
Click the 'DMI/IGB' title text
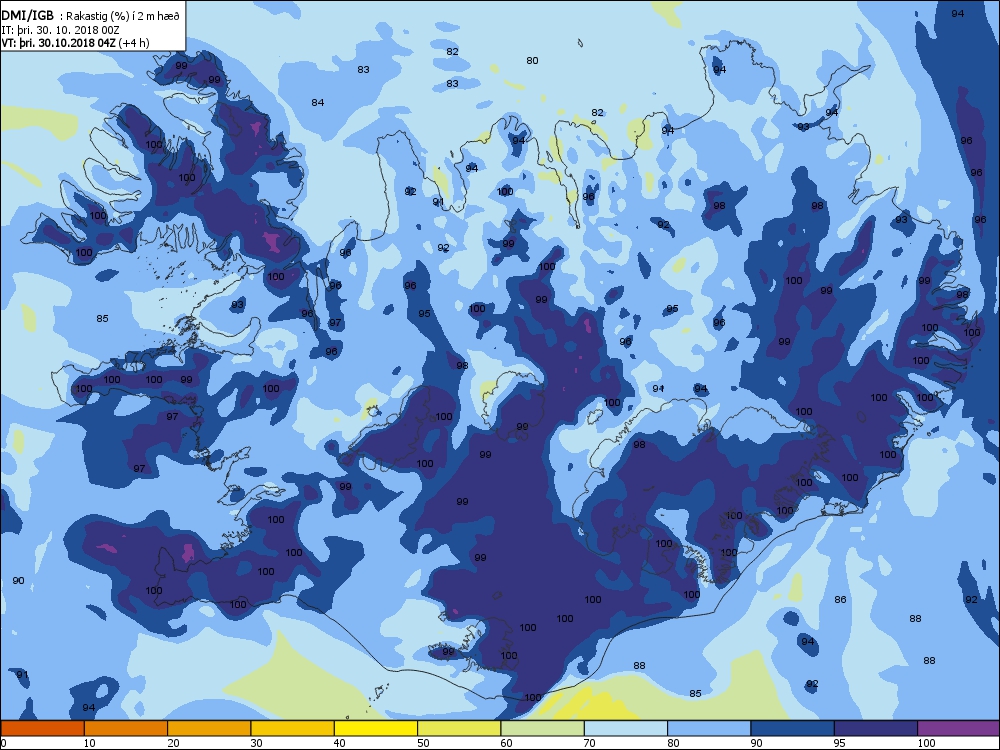tap(28, 16)
